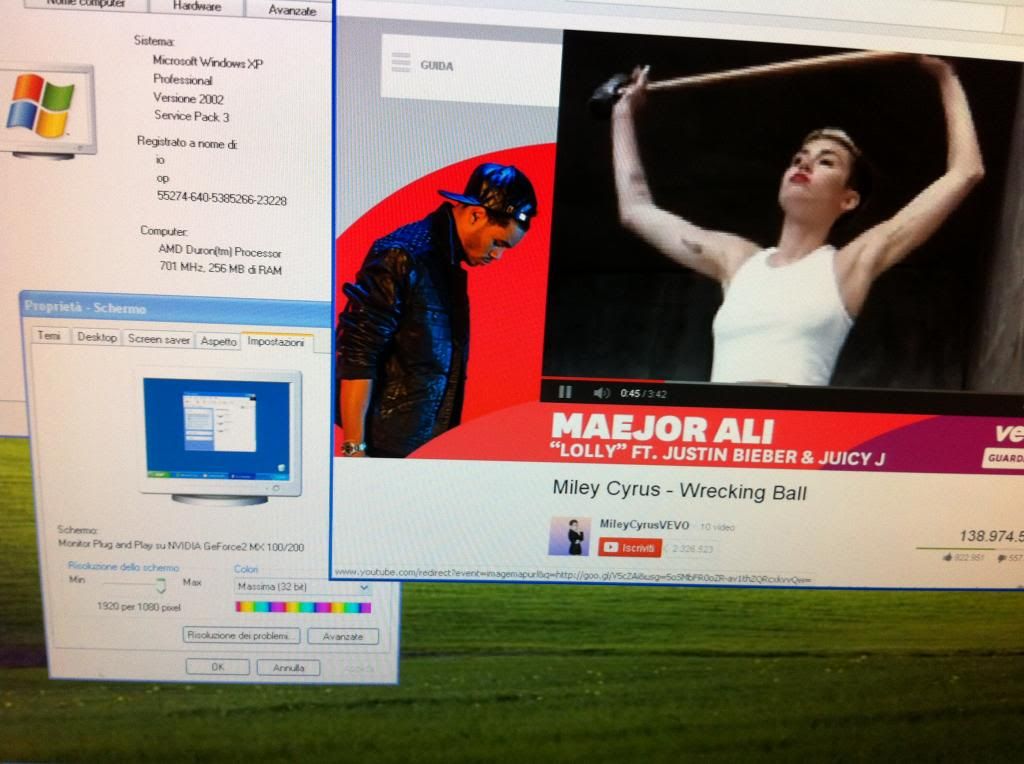1024x764 pixels.
Task: Click the MileyCyrusVEVO channel avatar thumbnail
Action: click(x=569, y=536)
